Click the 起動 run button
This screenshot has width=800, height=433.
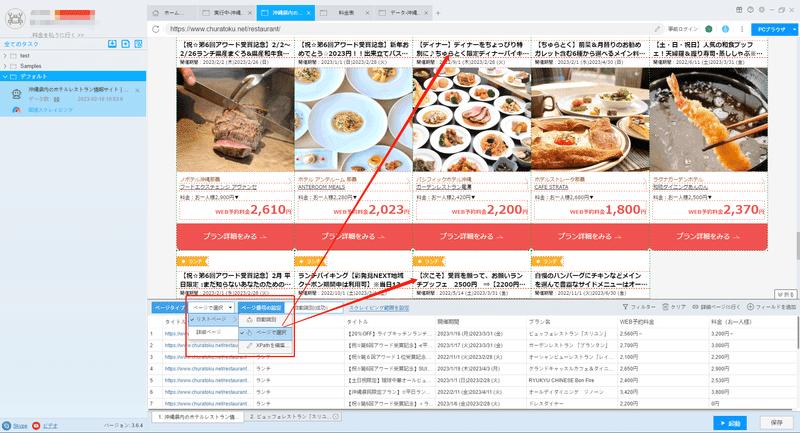(730, 423)
